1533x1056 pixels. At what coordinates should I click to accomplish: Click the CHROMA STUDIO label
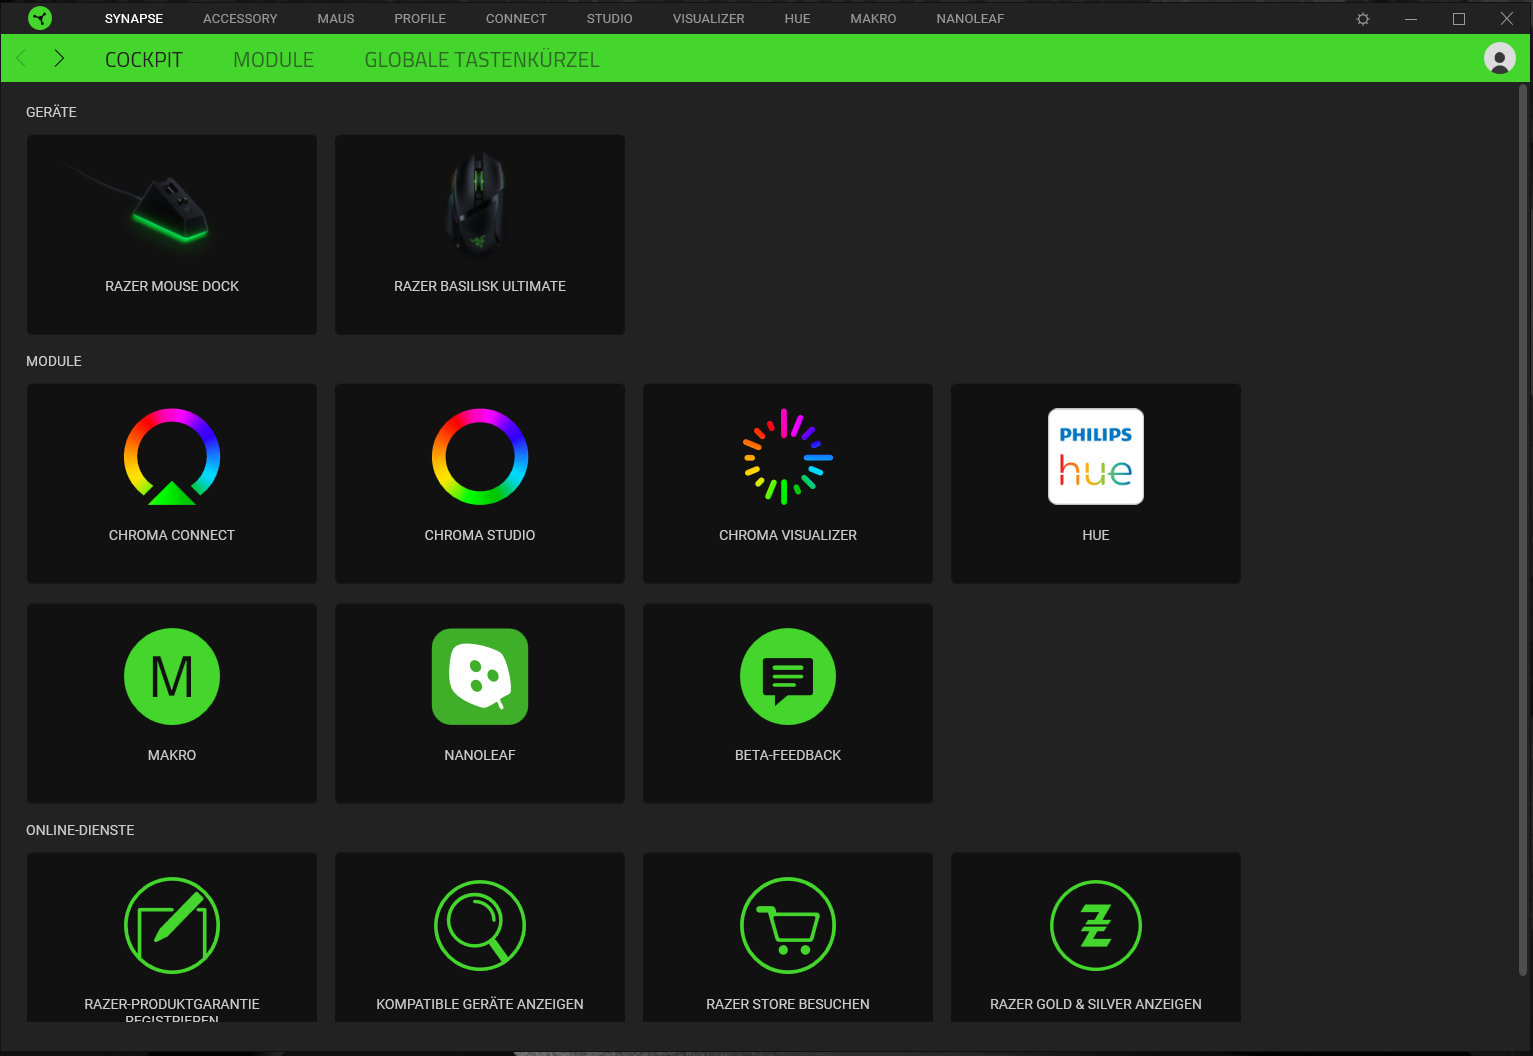[480, 535]
